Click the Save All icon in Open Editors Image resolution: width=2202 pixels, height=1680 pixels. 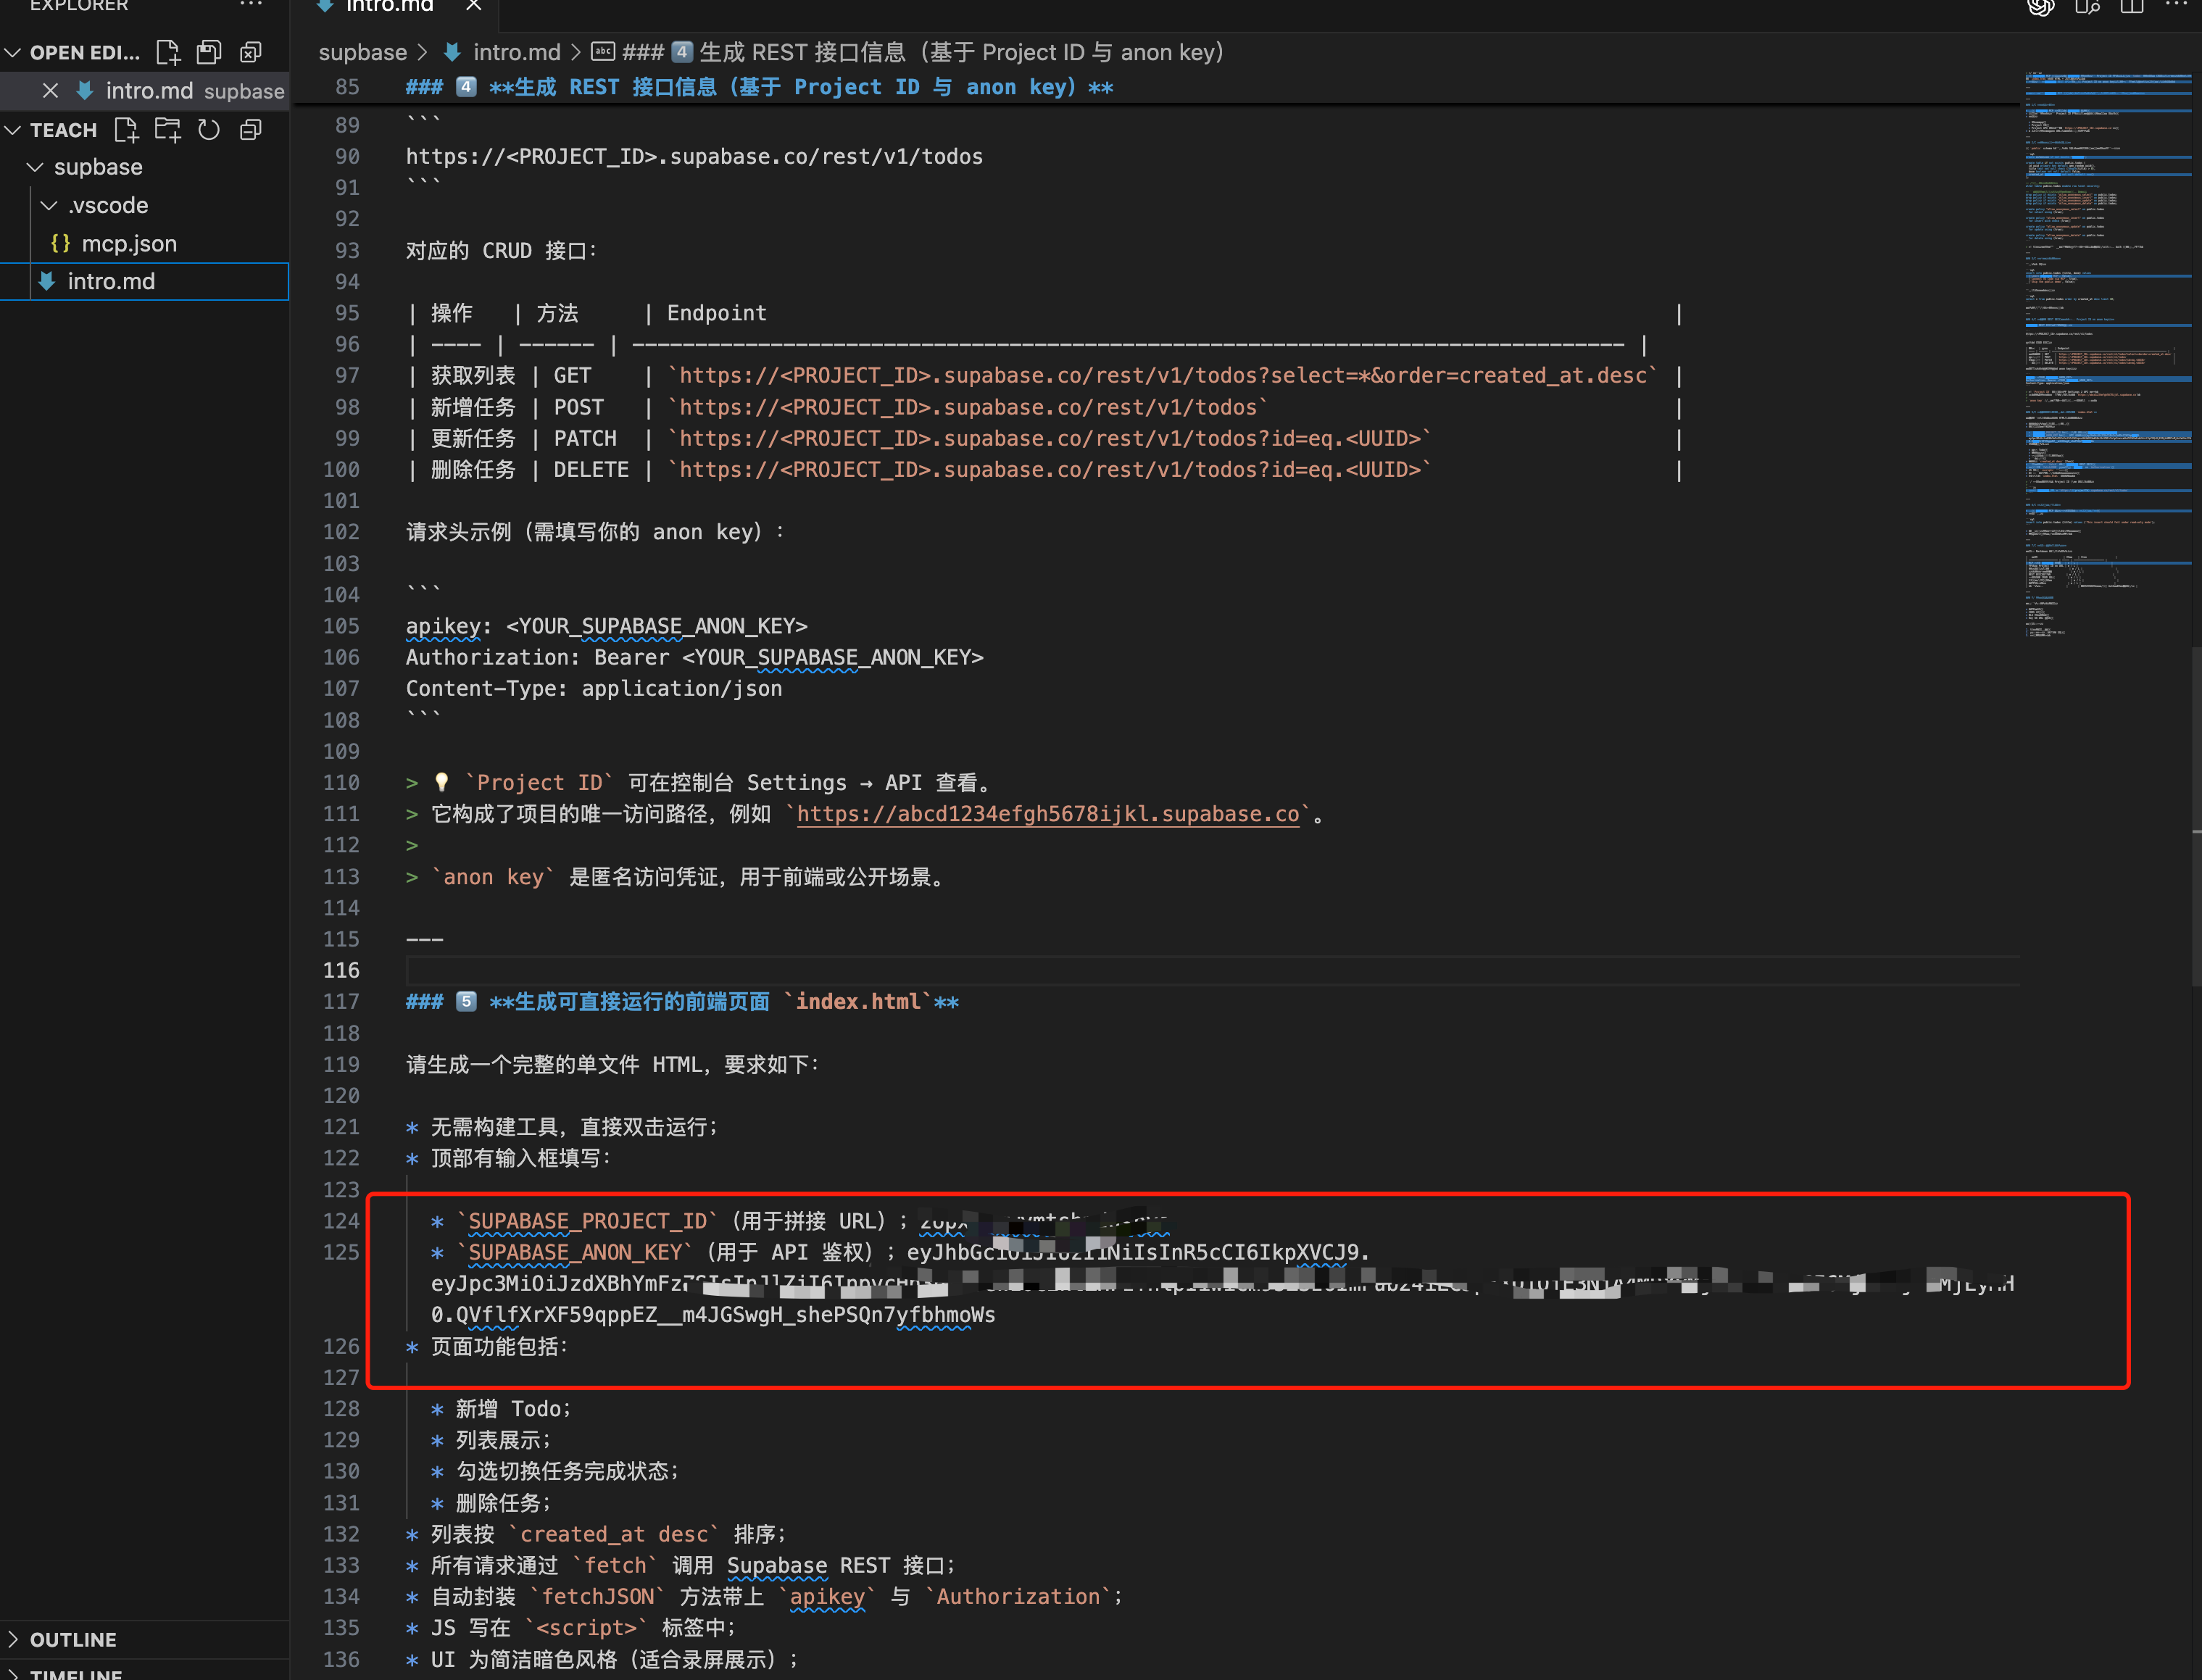coord(209,52)
